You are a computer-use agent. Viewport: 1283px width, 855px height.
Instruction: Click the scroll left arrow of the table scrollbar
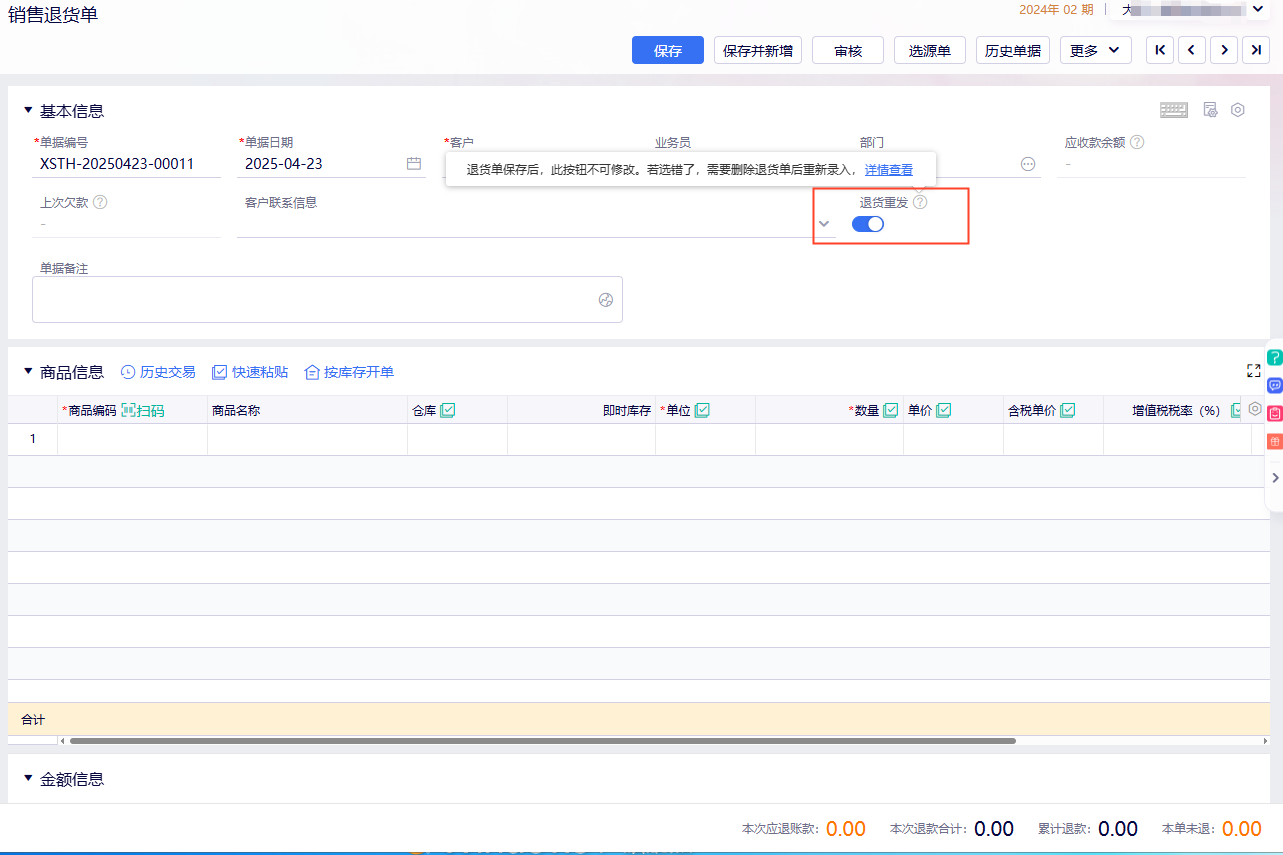tap(62, 741)
